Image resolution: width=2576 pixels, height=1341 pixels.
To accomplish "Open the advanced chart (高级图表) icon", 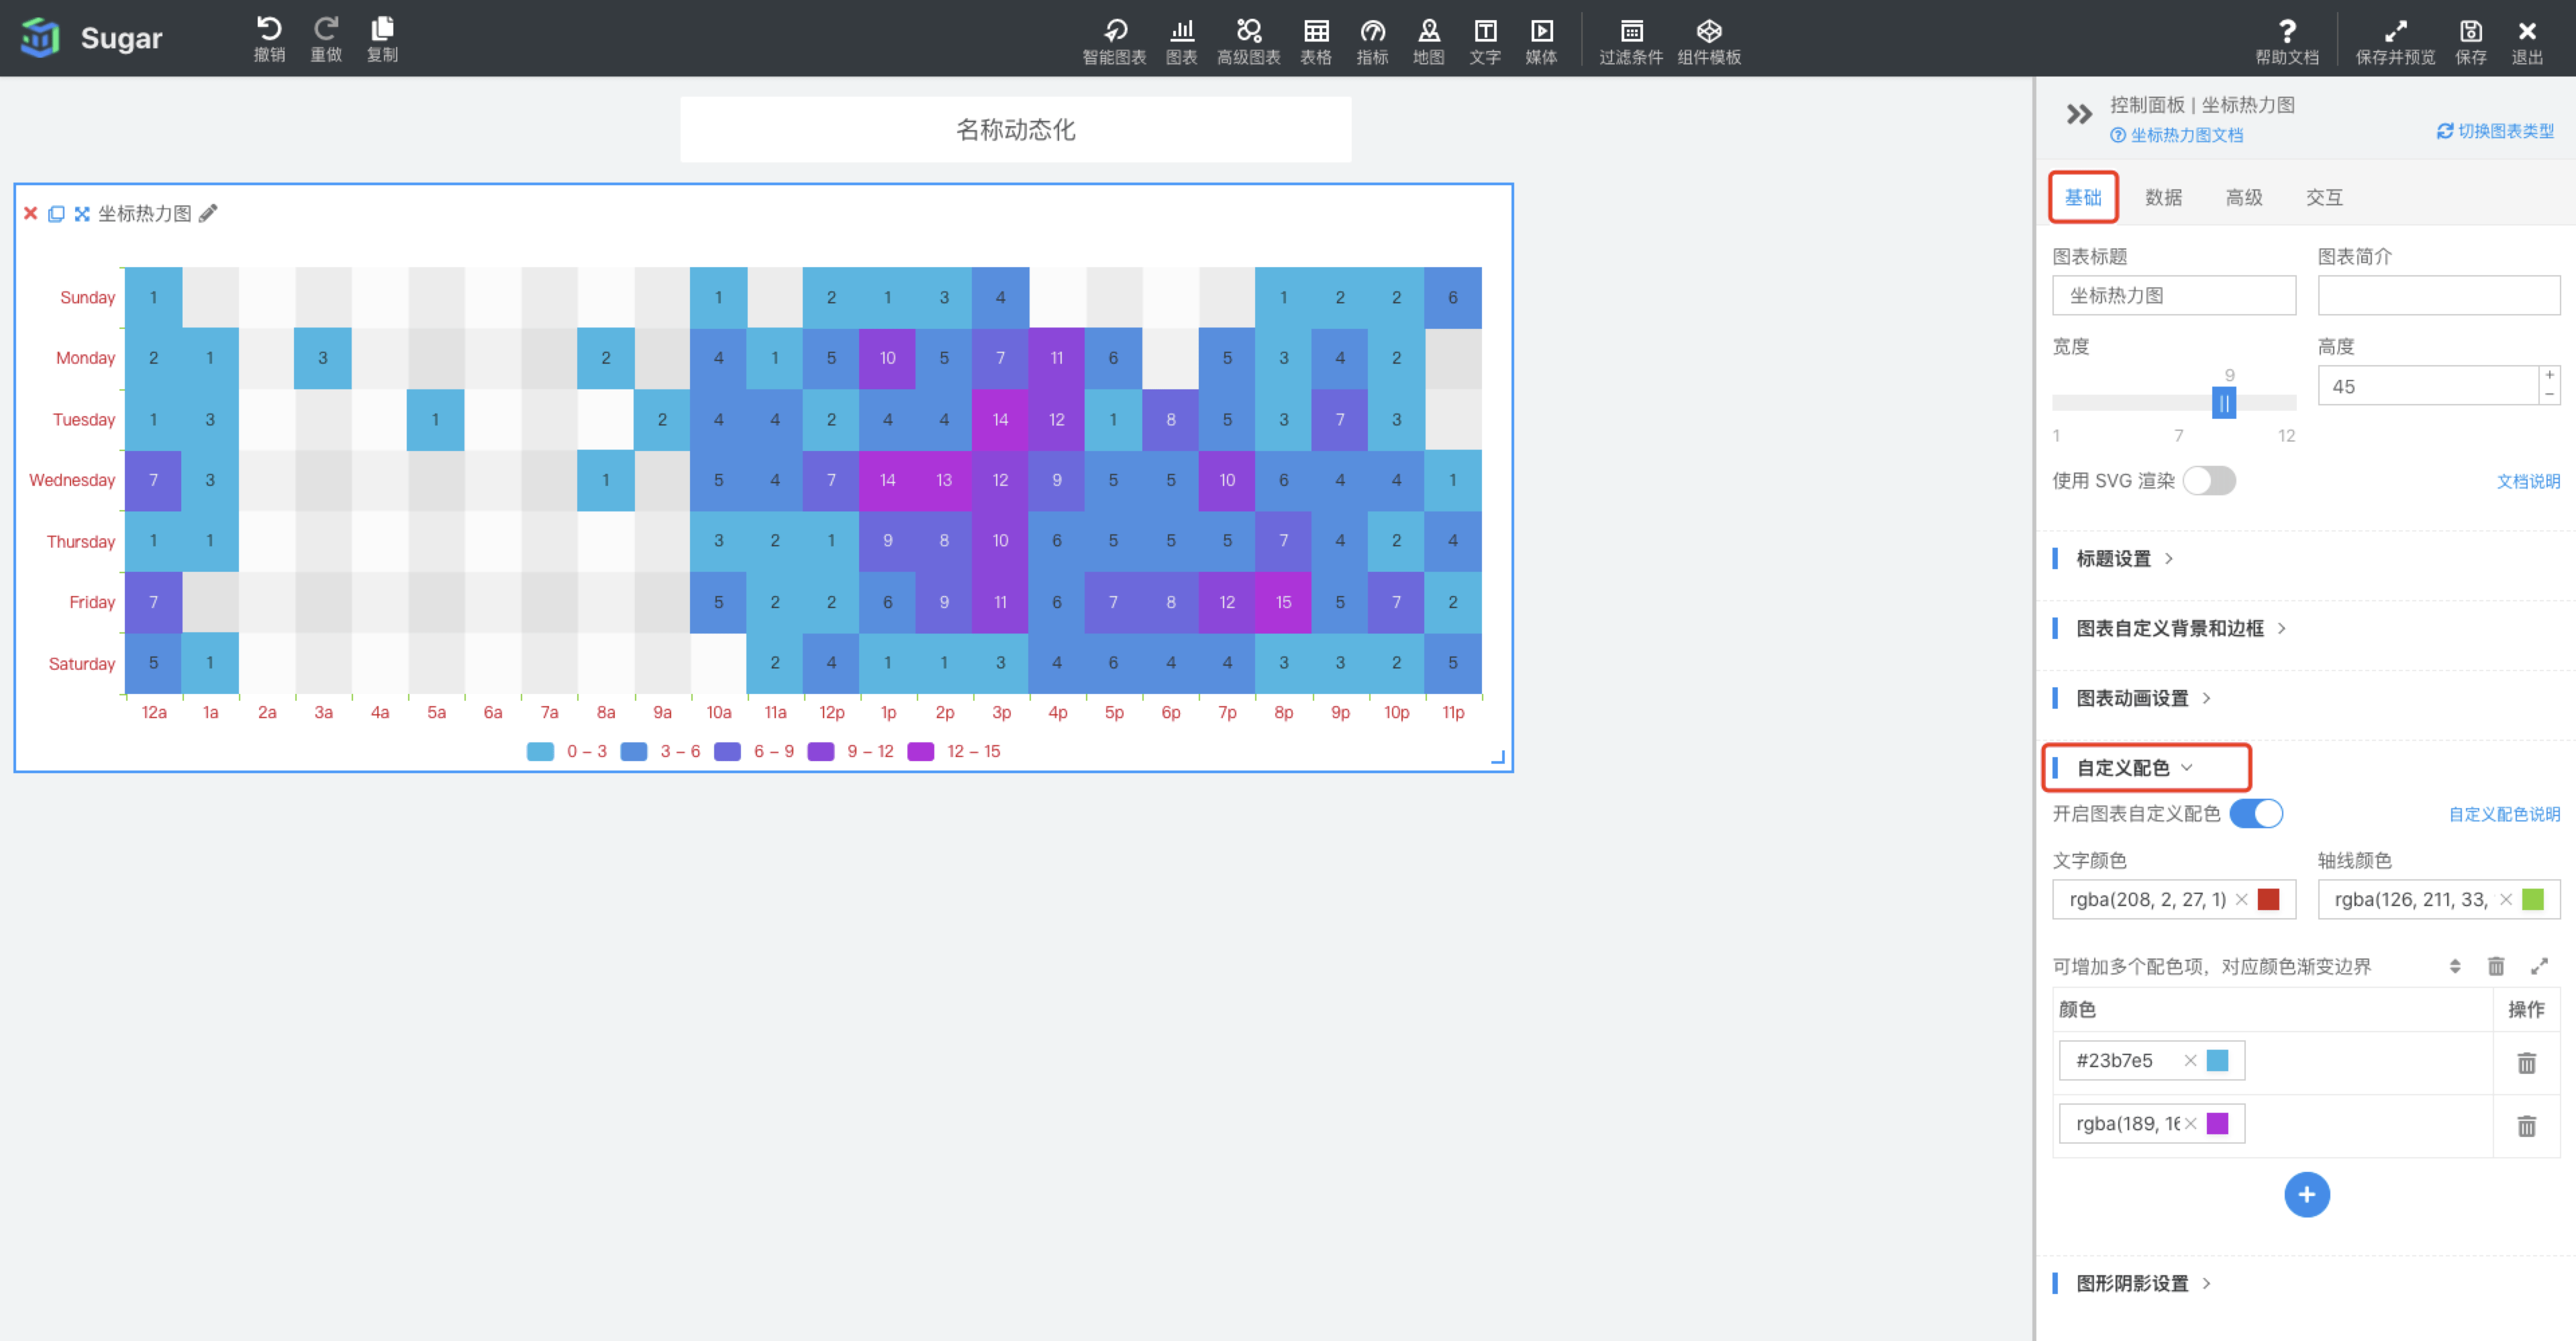I will [x=1248, y=42].
